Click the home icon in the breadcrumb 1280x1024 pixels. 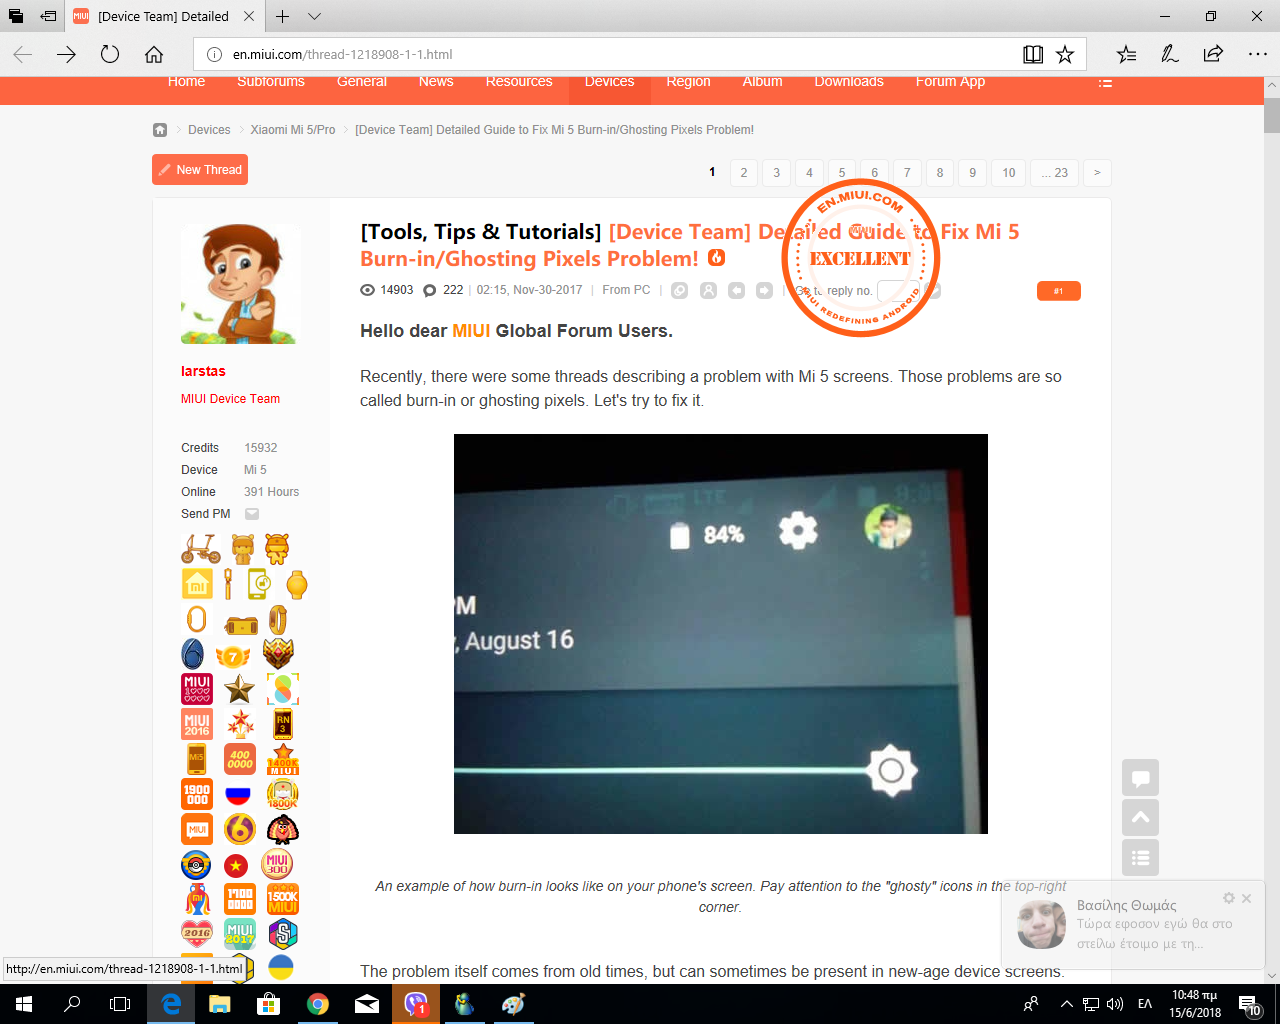160,130
